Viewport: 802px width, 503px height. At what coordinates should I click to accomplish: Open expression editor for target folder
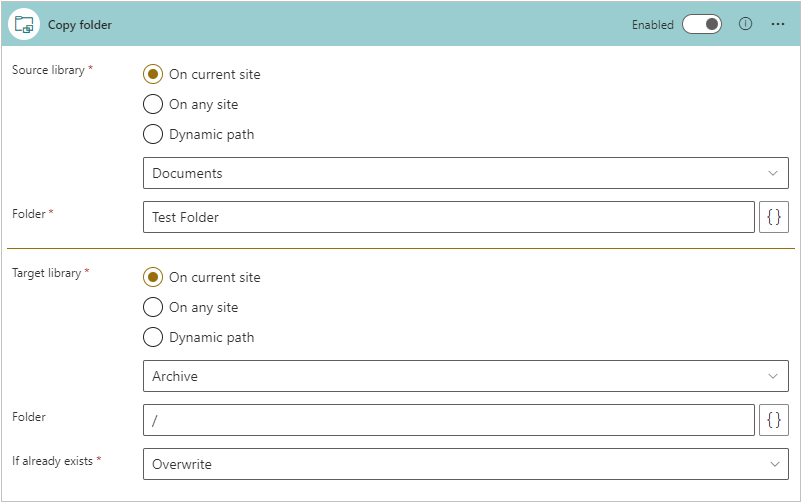tap(774, 420)
